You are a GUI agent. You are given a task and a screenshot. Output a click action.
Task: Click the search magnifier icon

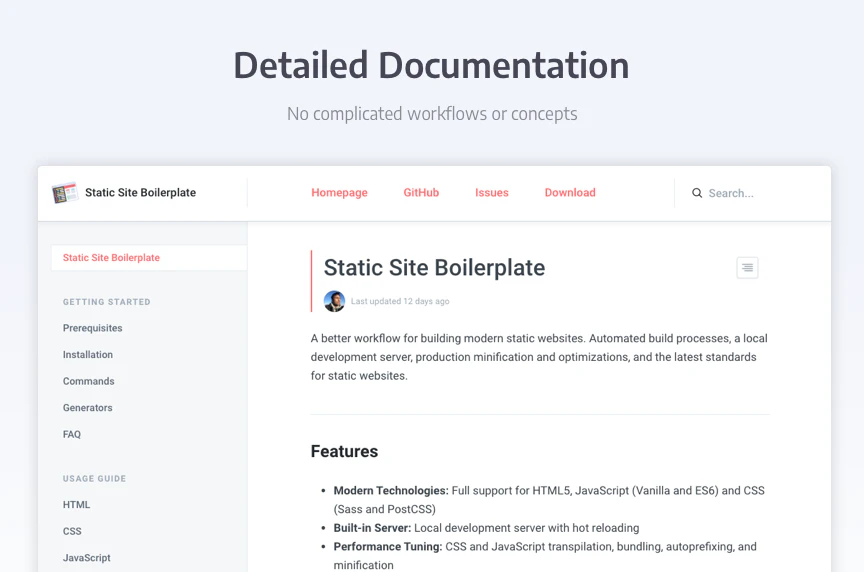pos(697,193)
